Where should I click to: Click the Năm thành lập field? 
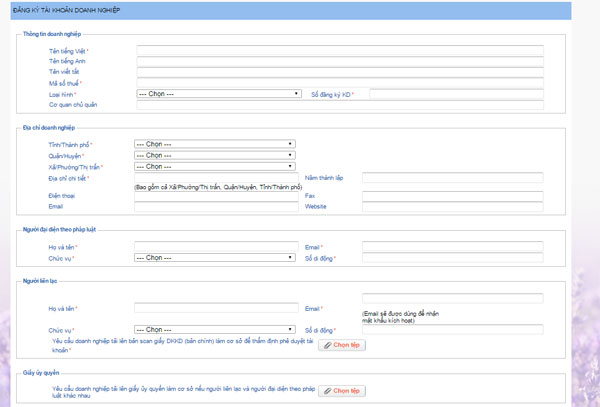(x=453, y=177)
